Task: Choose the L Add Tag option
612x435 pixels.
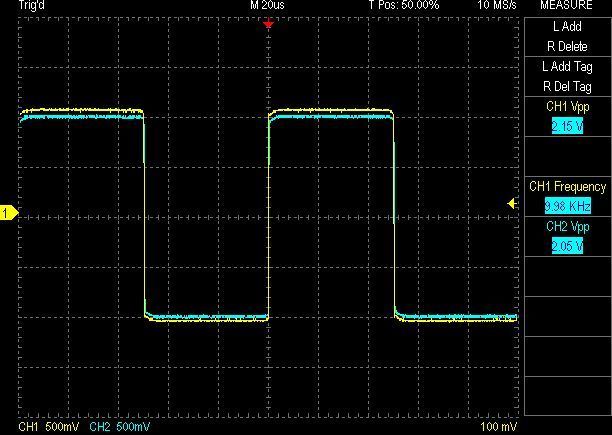Action: tap(567, 67)
